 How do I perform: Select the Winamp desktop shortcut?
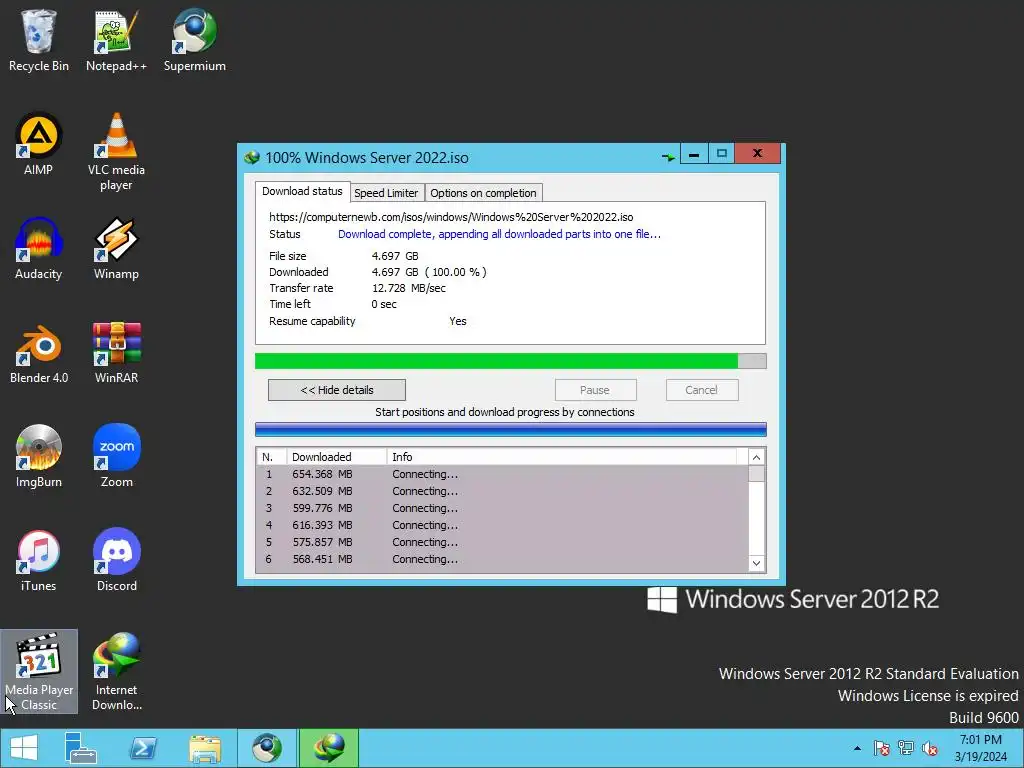point(116,248)
